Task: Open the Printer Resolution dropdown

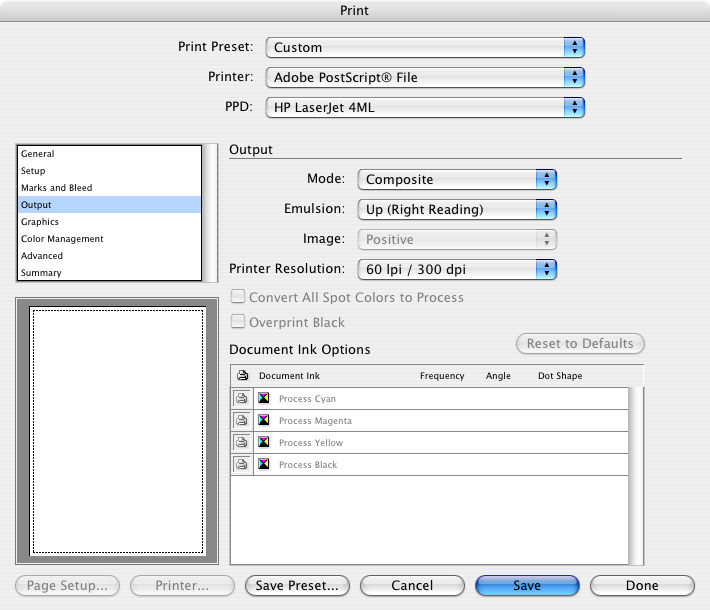Action: [x=457, y=269]
